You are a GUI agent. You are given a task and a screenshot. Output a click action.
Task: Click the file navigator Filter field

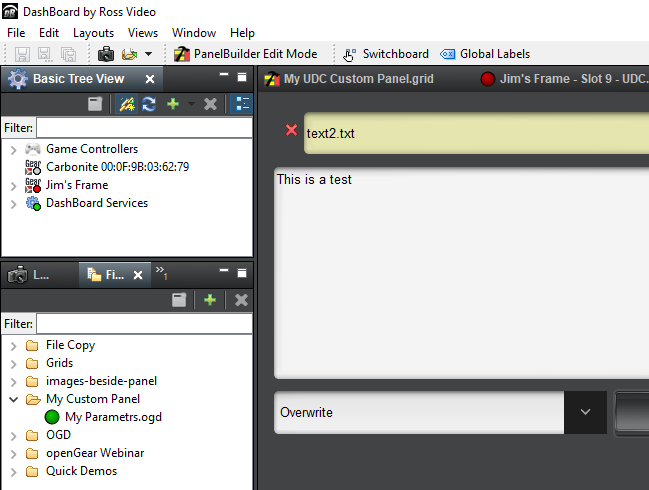(144, 324)
